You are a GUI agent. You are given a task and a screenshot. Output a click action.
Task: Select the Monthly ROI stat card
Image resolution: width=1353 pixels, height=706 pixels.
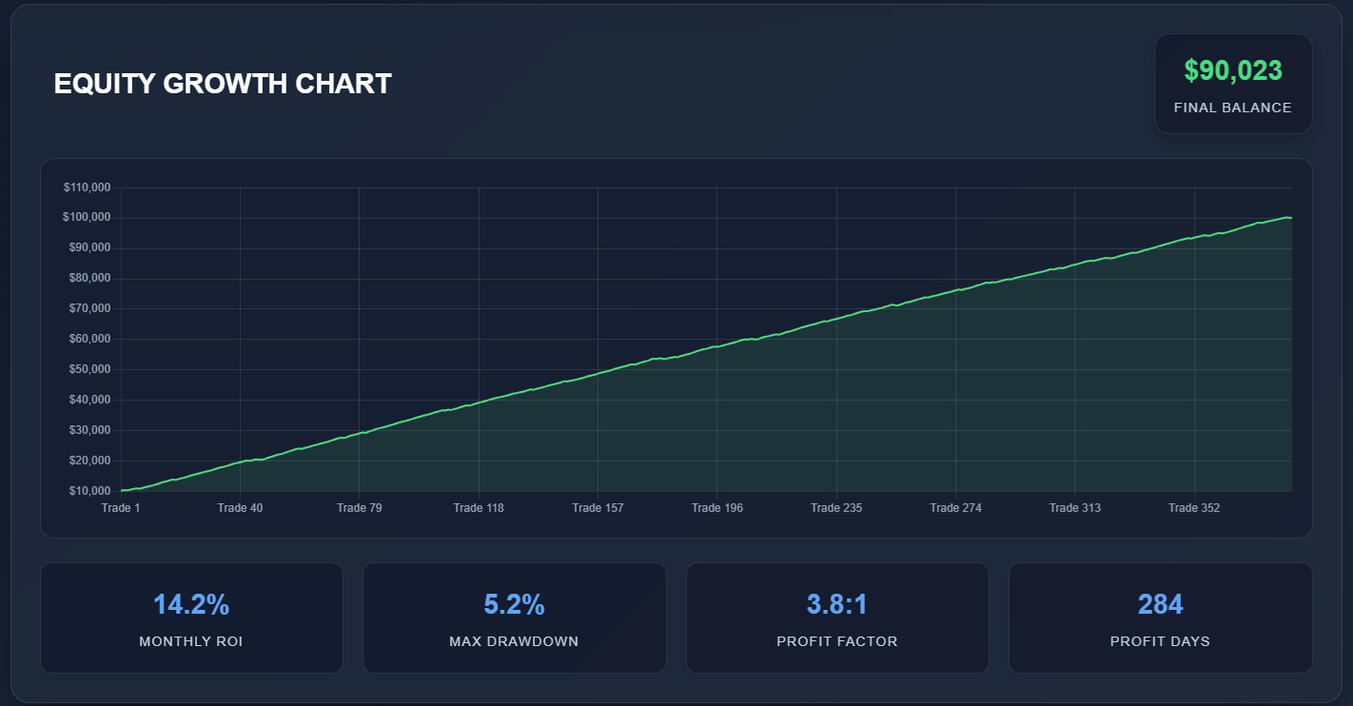tap(191, 618)
